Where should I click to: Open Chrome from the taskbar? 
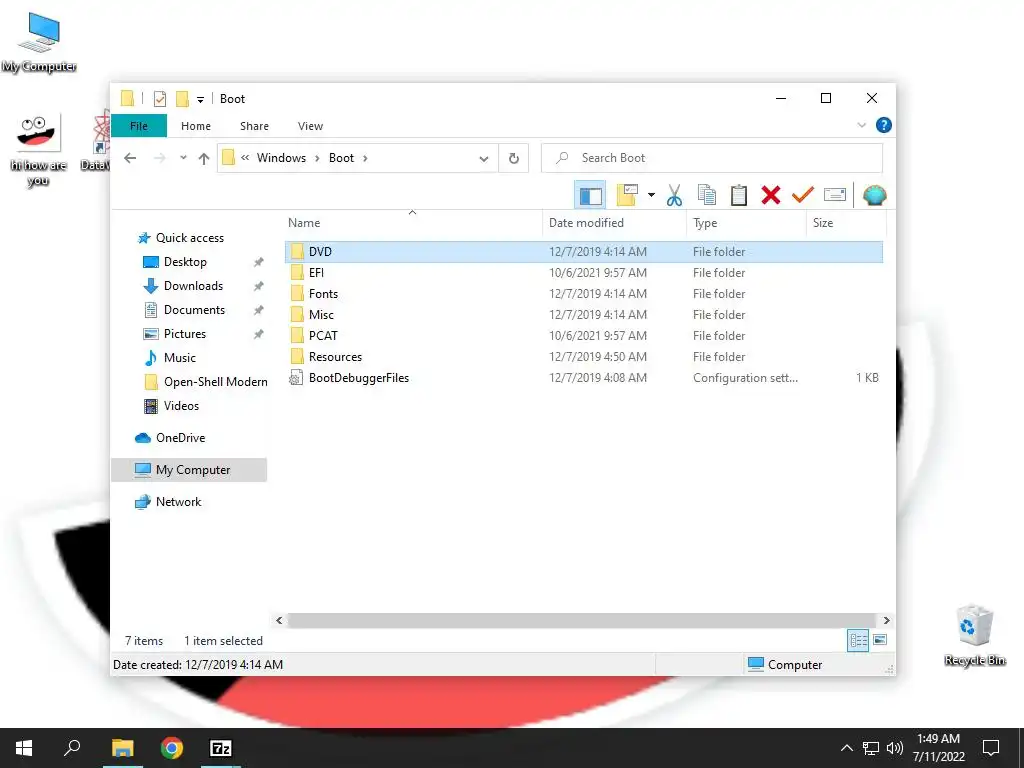[172, 748]
